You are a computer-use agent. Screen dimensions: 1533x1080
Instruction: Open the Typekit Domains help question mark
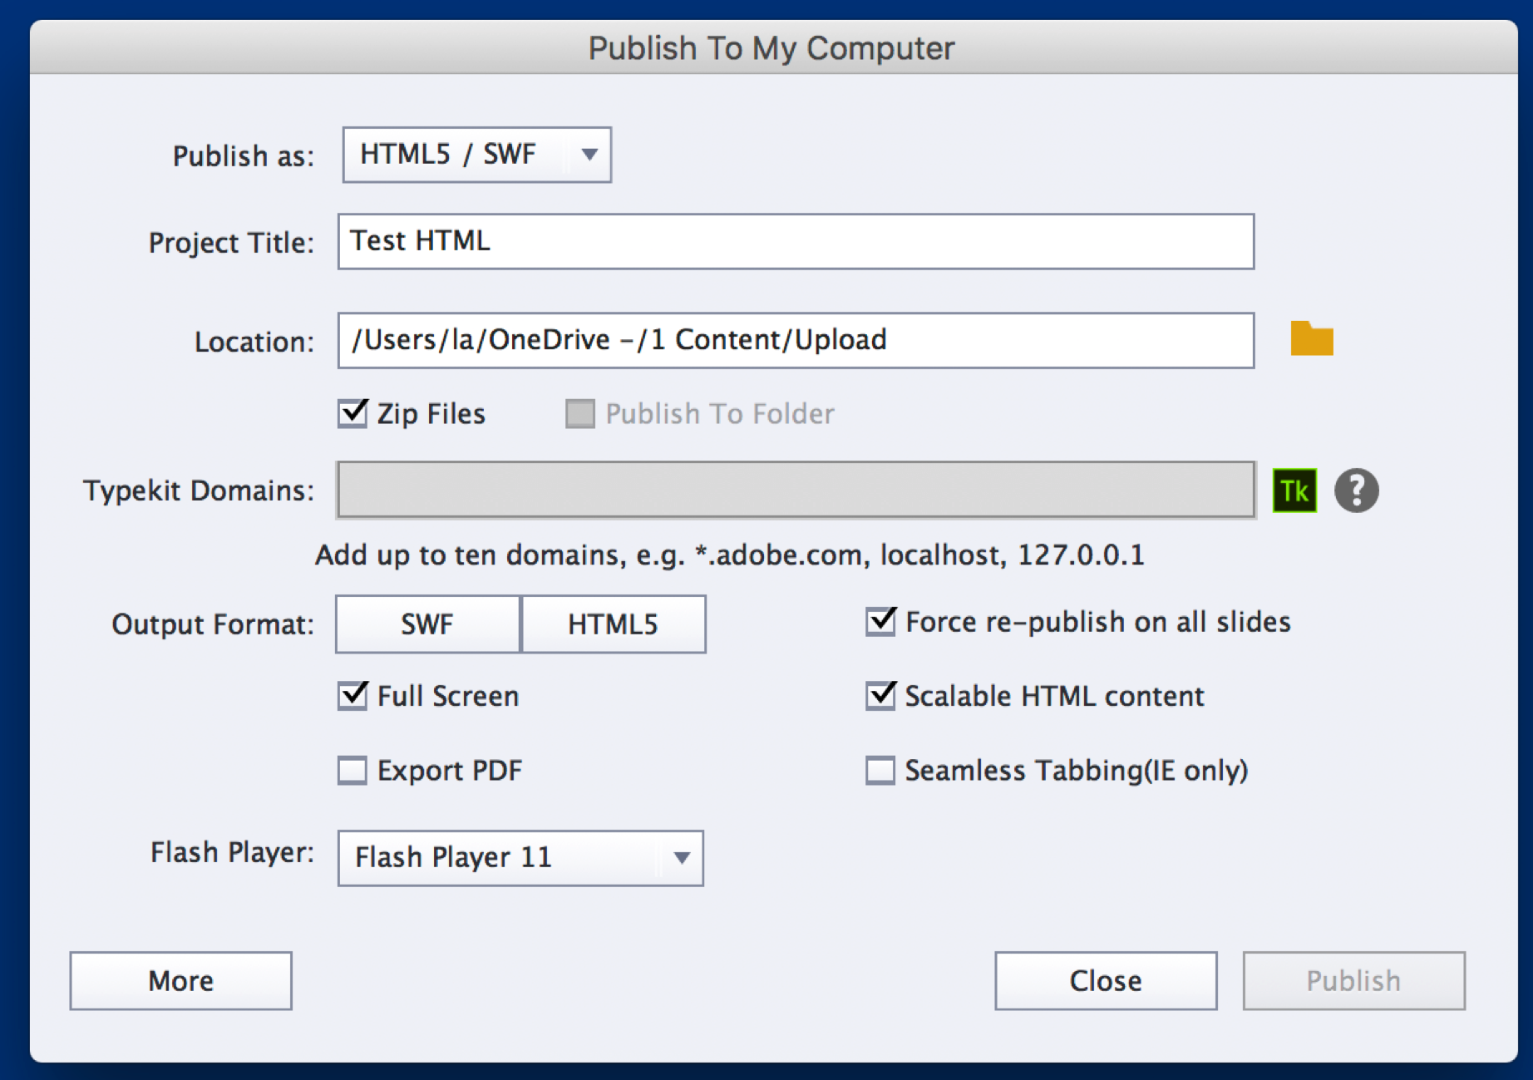pyautogui.click(x=1356, y=491)
